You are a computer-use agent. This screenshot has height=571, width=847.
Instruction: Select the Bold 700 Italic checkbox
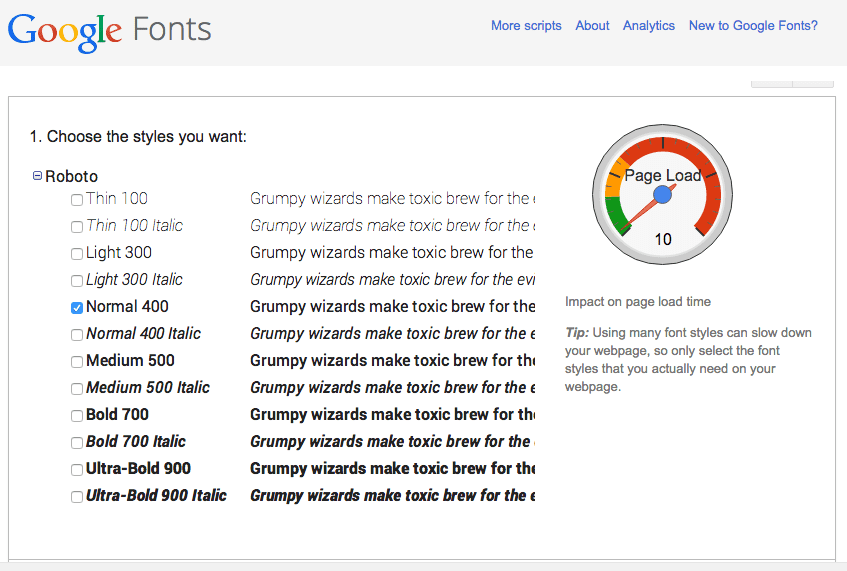click(x=77, y=443)
